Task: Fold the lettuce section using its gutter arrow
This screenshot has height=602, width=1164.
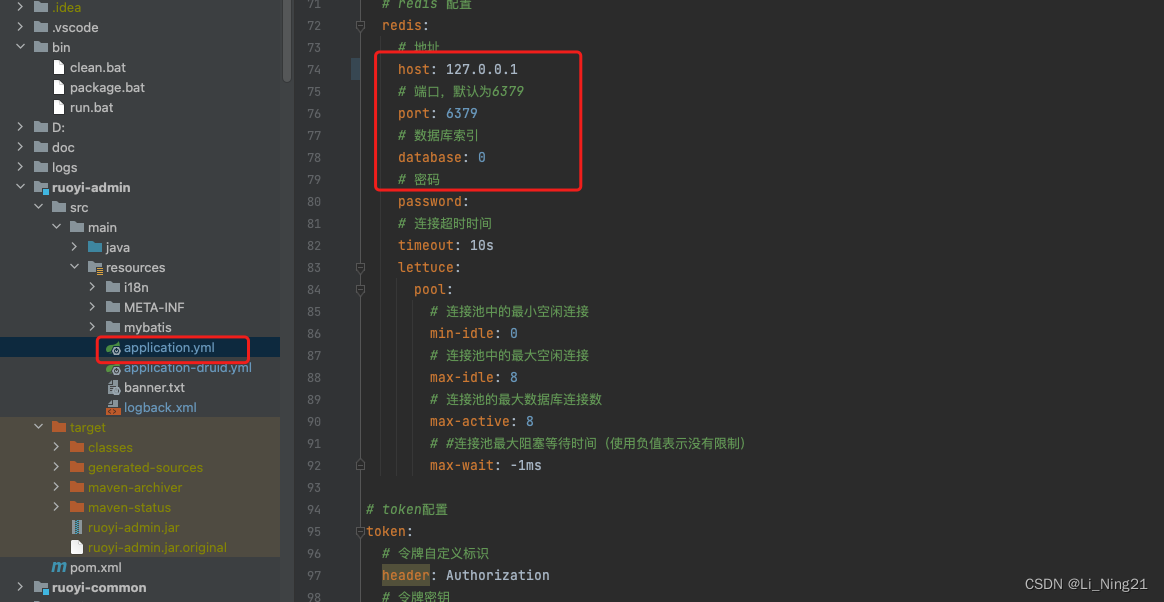Action: click(x=360, y=266)
